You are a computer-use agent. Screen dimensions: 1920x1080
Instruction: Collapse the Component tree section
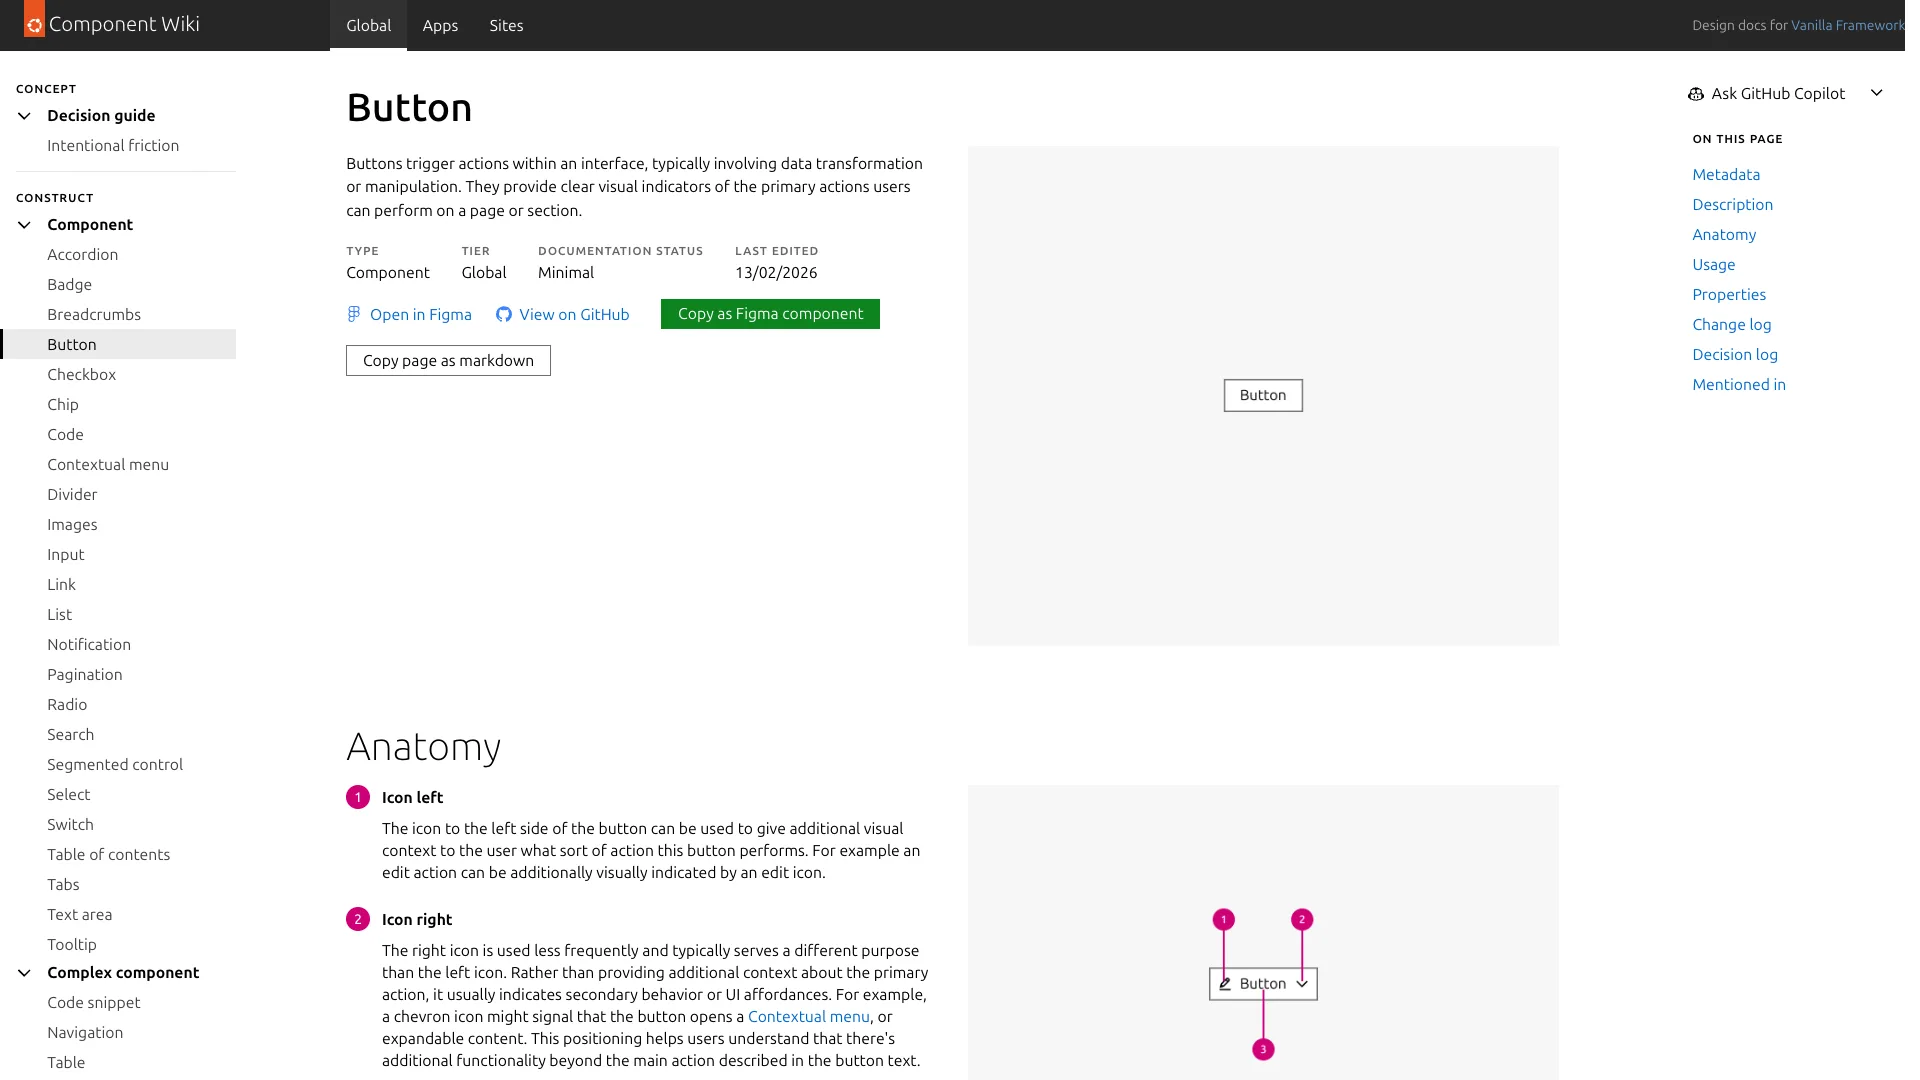point(25,225)
